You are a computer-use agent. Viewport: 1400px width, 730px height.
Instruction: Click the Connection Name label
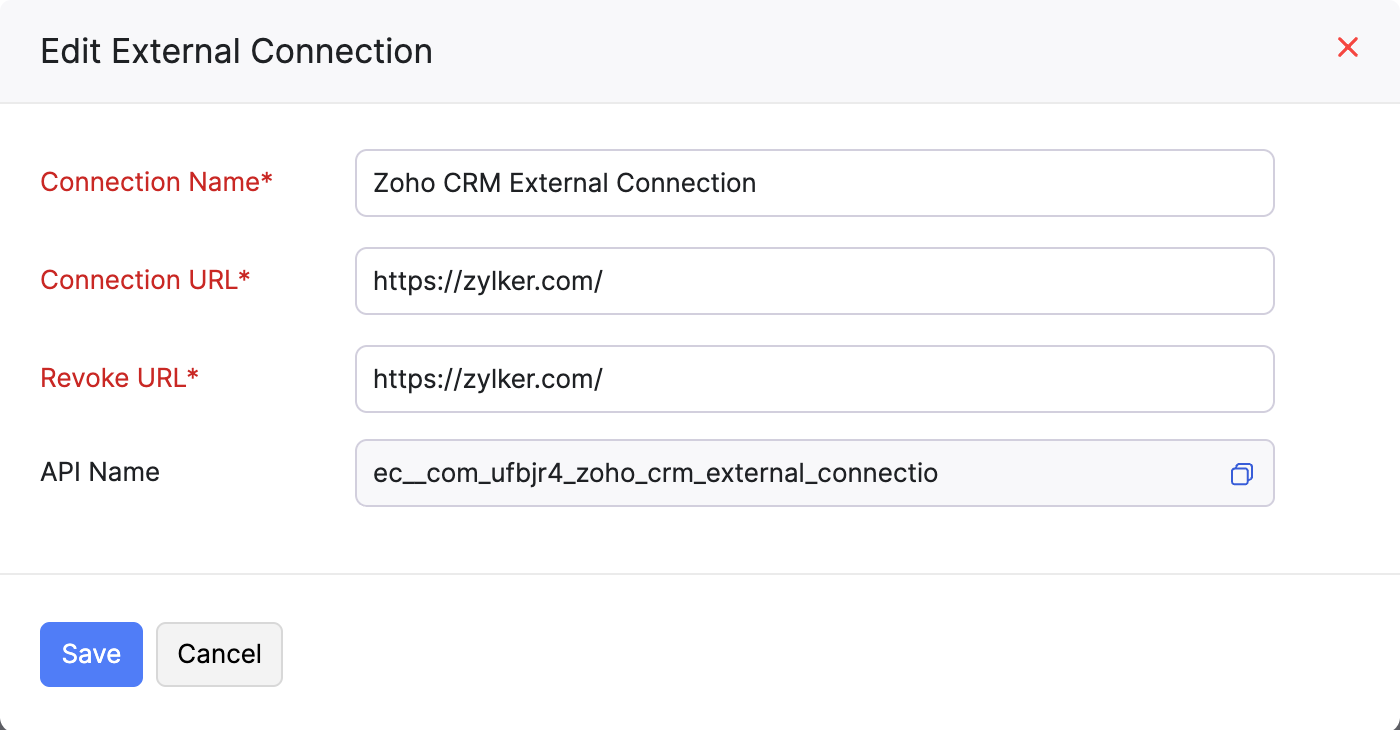pyautogui.click(x=156, y=183)
